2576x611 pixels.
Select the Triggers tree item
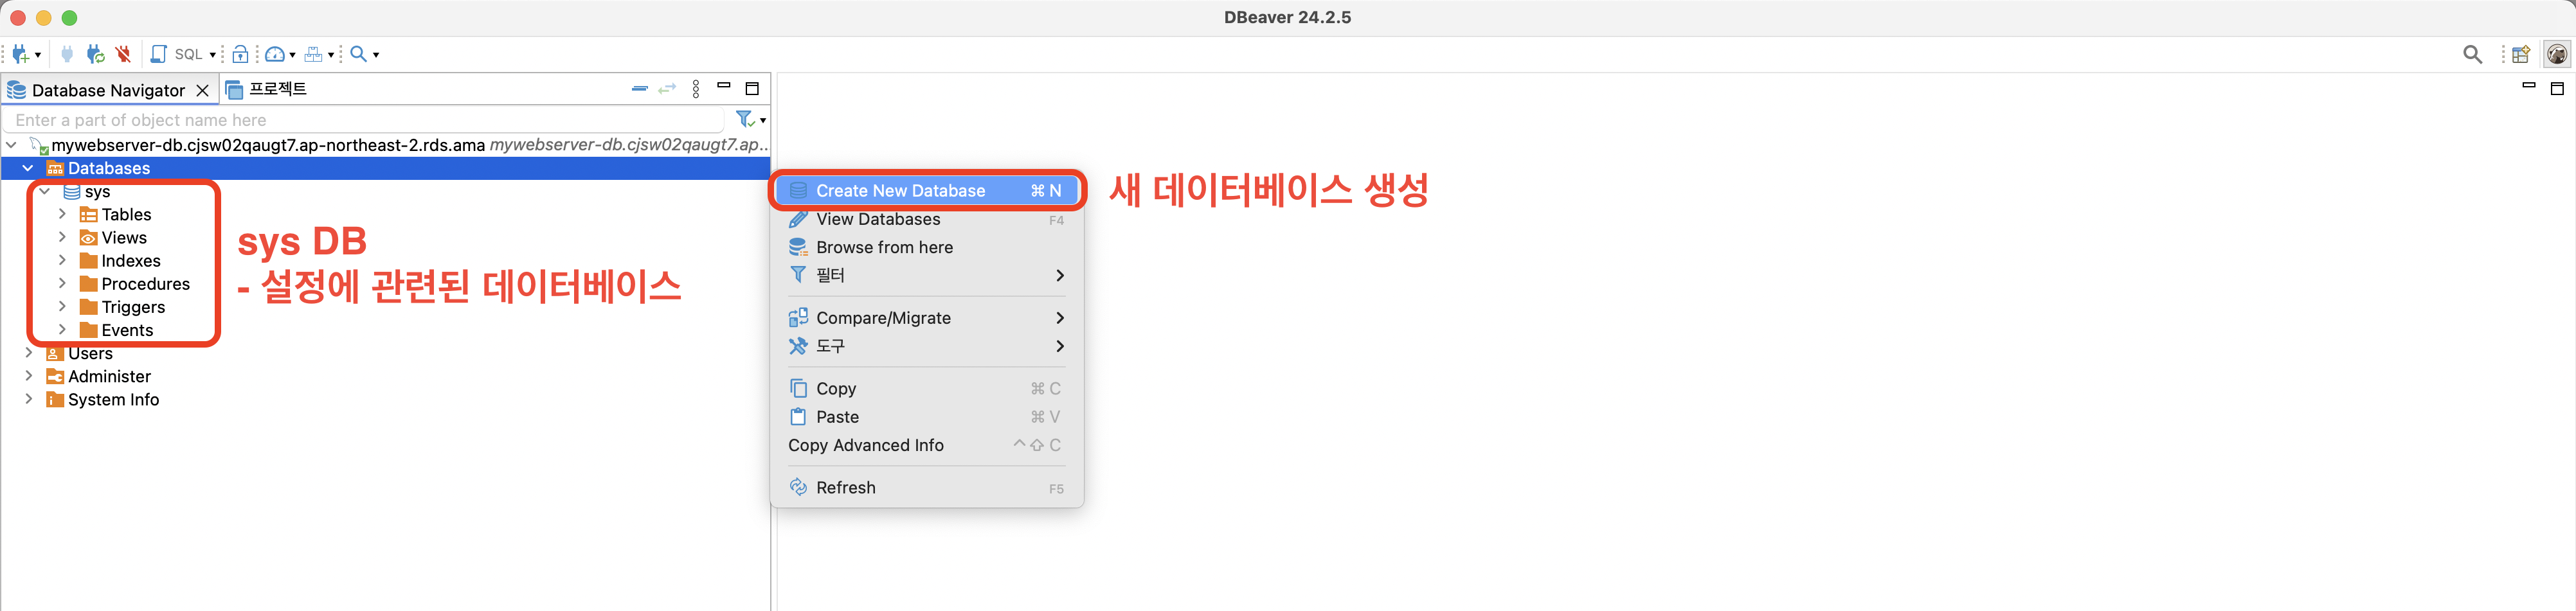[x=123, y=307]
